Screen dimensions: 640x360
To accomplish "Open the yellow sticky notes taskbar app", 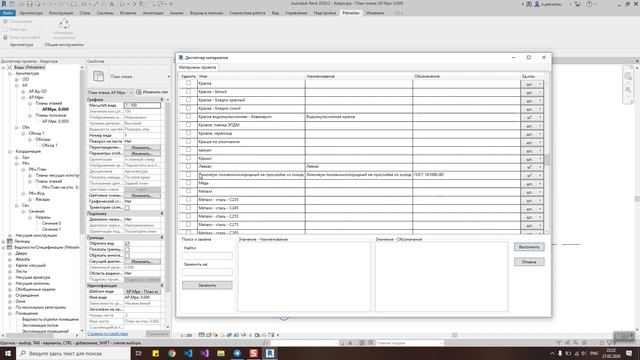I will point(156,353).
